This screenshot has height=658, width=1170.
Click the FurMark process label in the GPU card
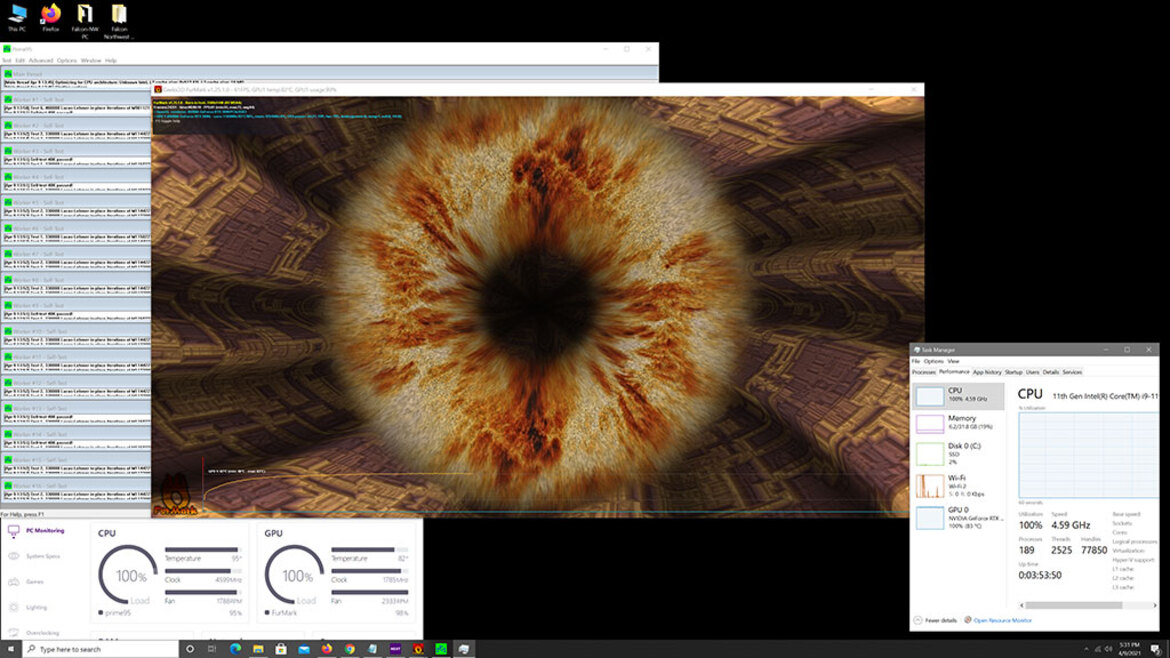tap(281, 612)
